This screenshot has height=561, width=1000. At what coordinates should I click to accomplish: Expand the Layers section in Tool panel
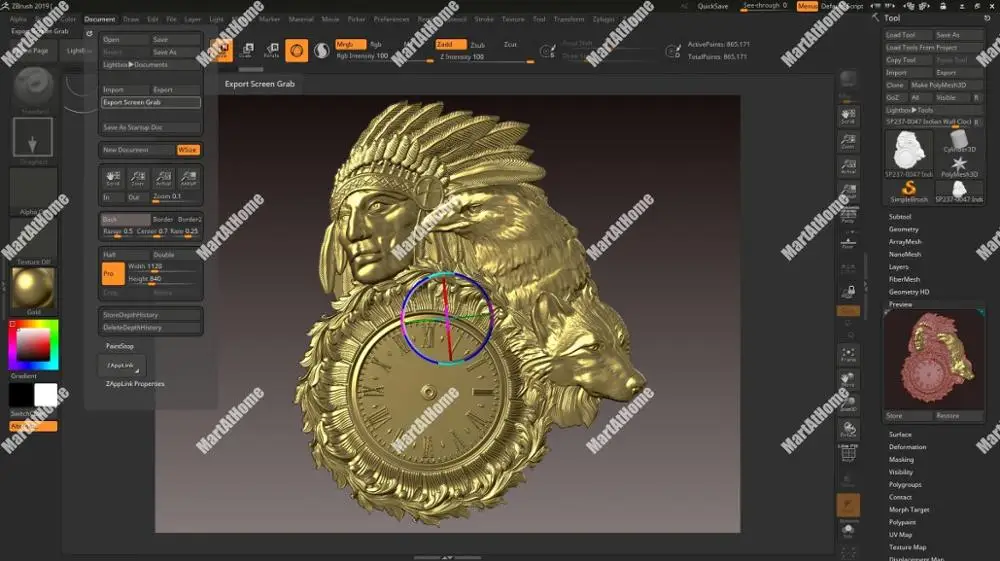899,266
